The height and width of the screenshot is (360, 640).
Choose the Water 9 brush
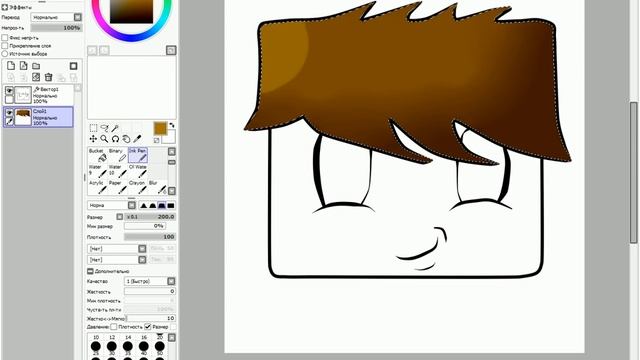[98, 171]
